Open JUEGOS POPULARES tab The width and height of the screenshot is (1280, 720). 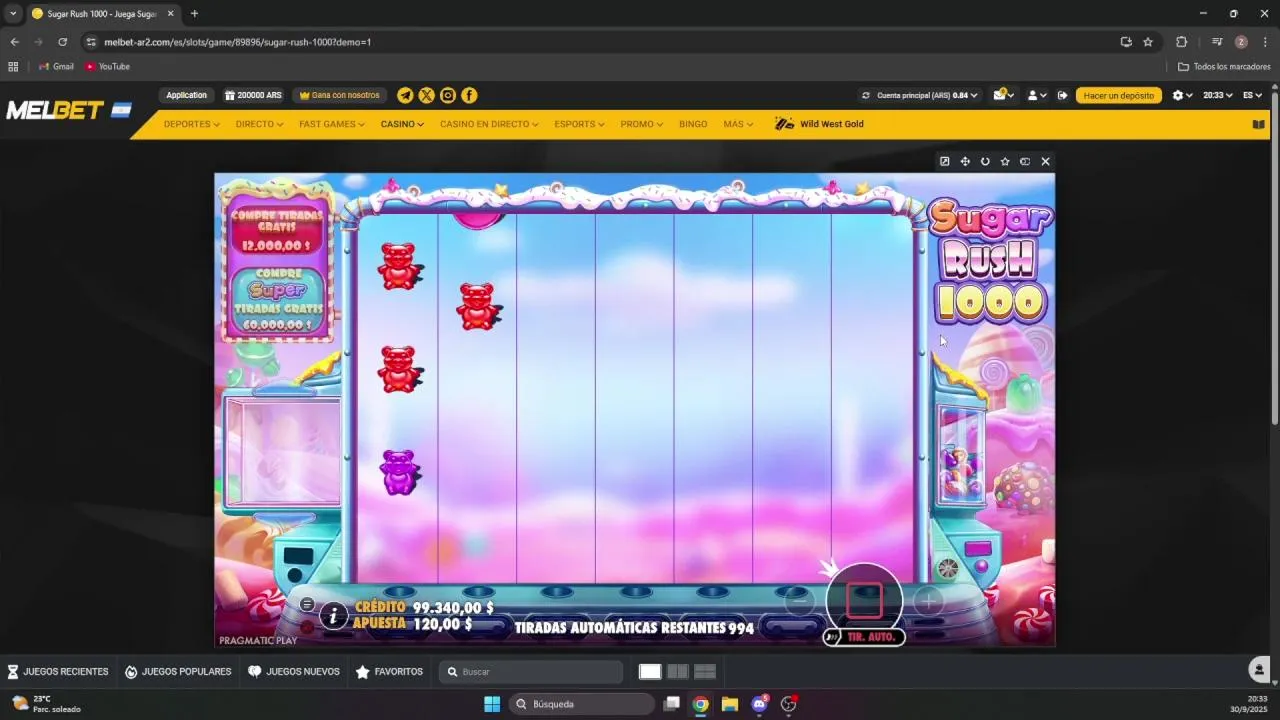point(178,672)
